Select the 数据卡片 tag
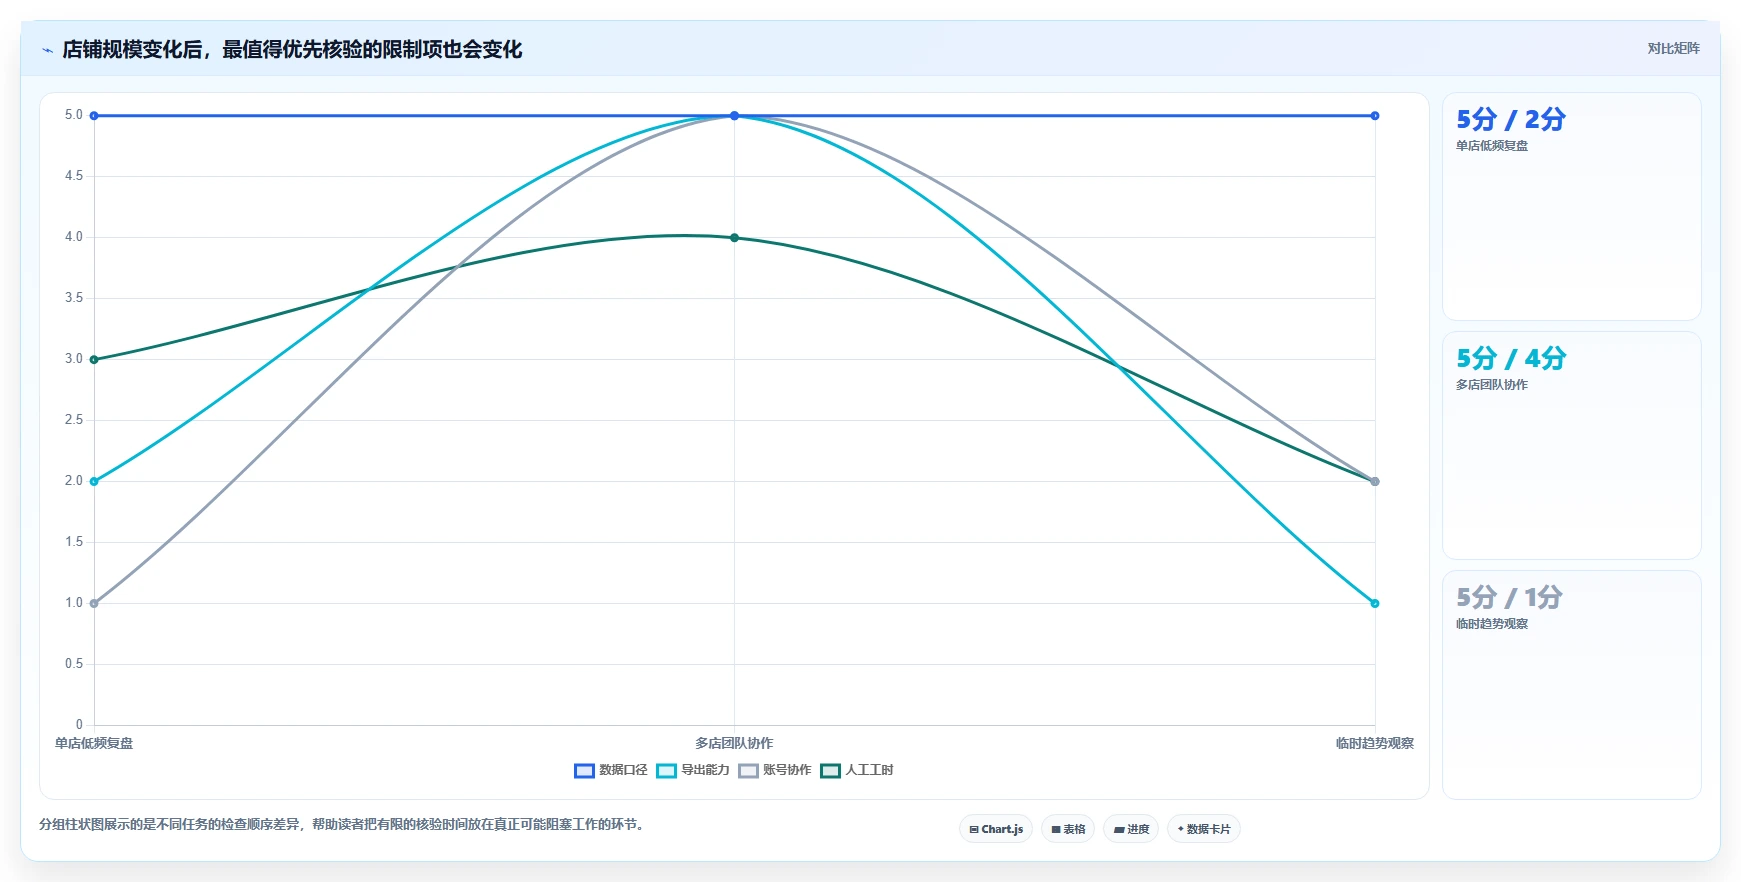 (1204, 829)
